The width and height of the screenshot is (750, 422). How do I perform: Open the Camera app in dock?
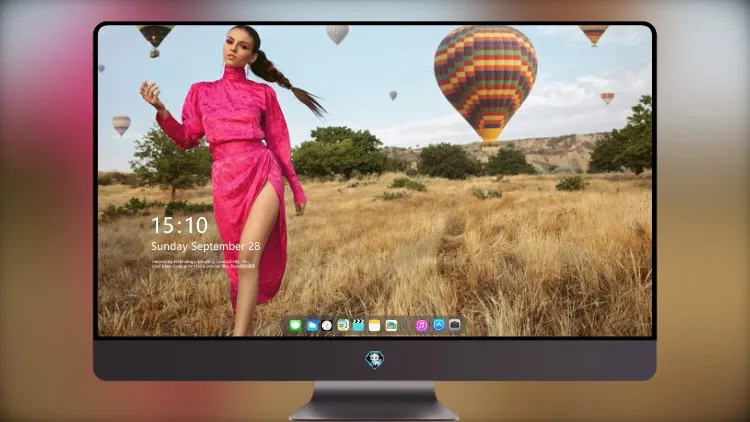tap(454, 325)
